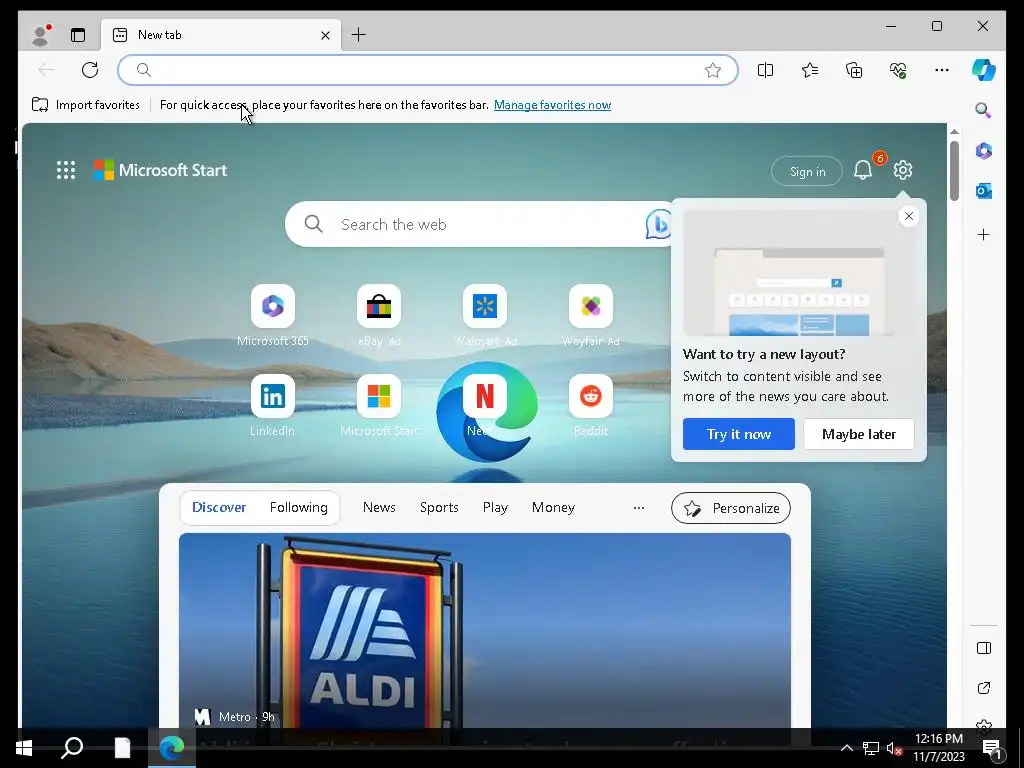The image size is (1024, 768).
Task: Click the Search the web box
Action: coord(477,224)
